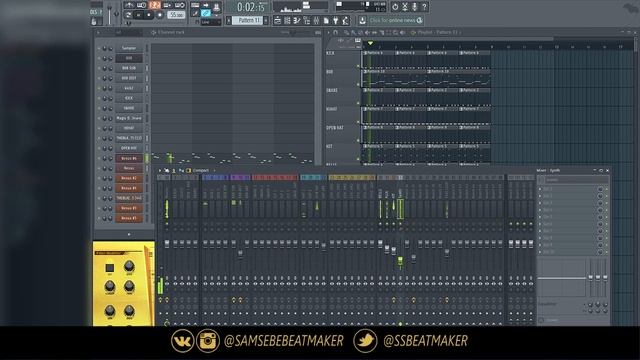Mute the 808 SUB channel with its LED
This screenshot has height=360, width=640.
98,68
